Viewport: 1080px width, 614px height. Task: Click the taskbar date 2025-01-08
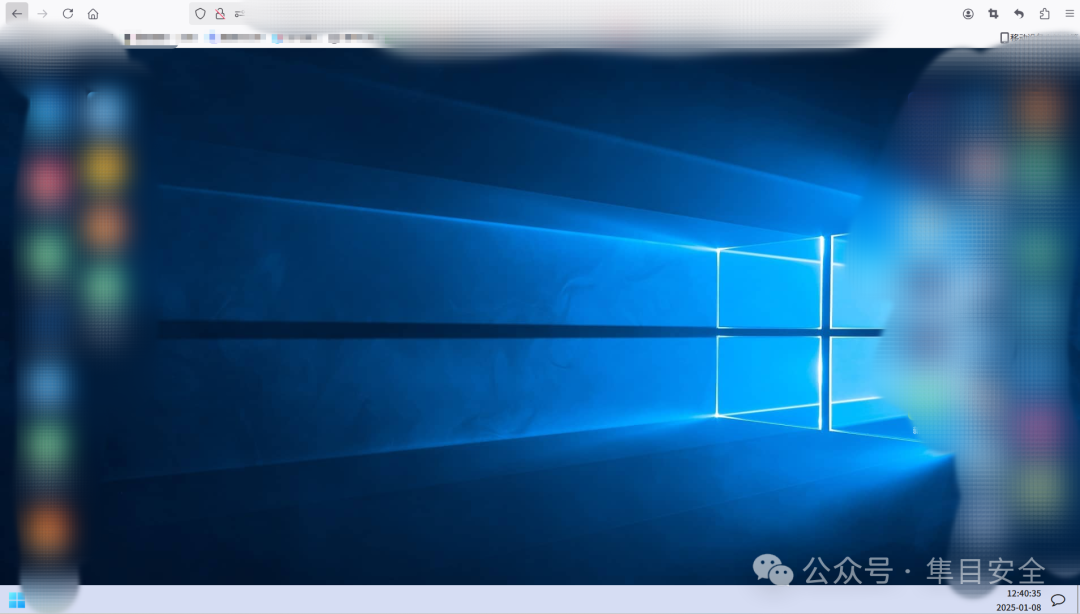coord(1019,607)
